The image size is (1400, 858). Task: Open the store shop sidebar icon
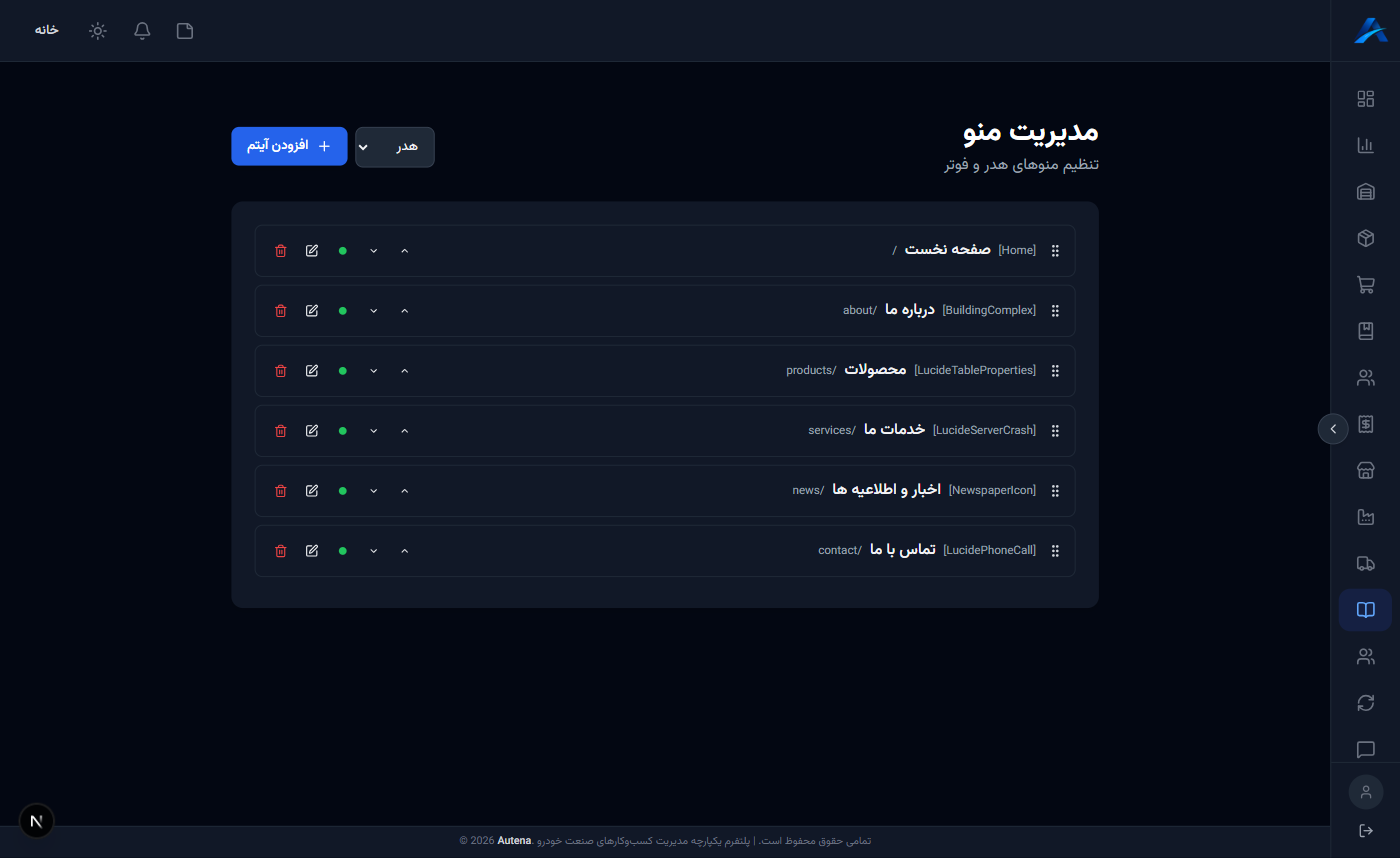[1365, 470]
